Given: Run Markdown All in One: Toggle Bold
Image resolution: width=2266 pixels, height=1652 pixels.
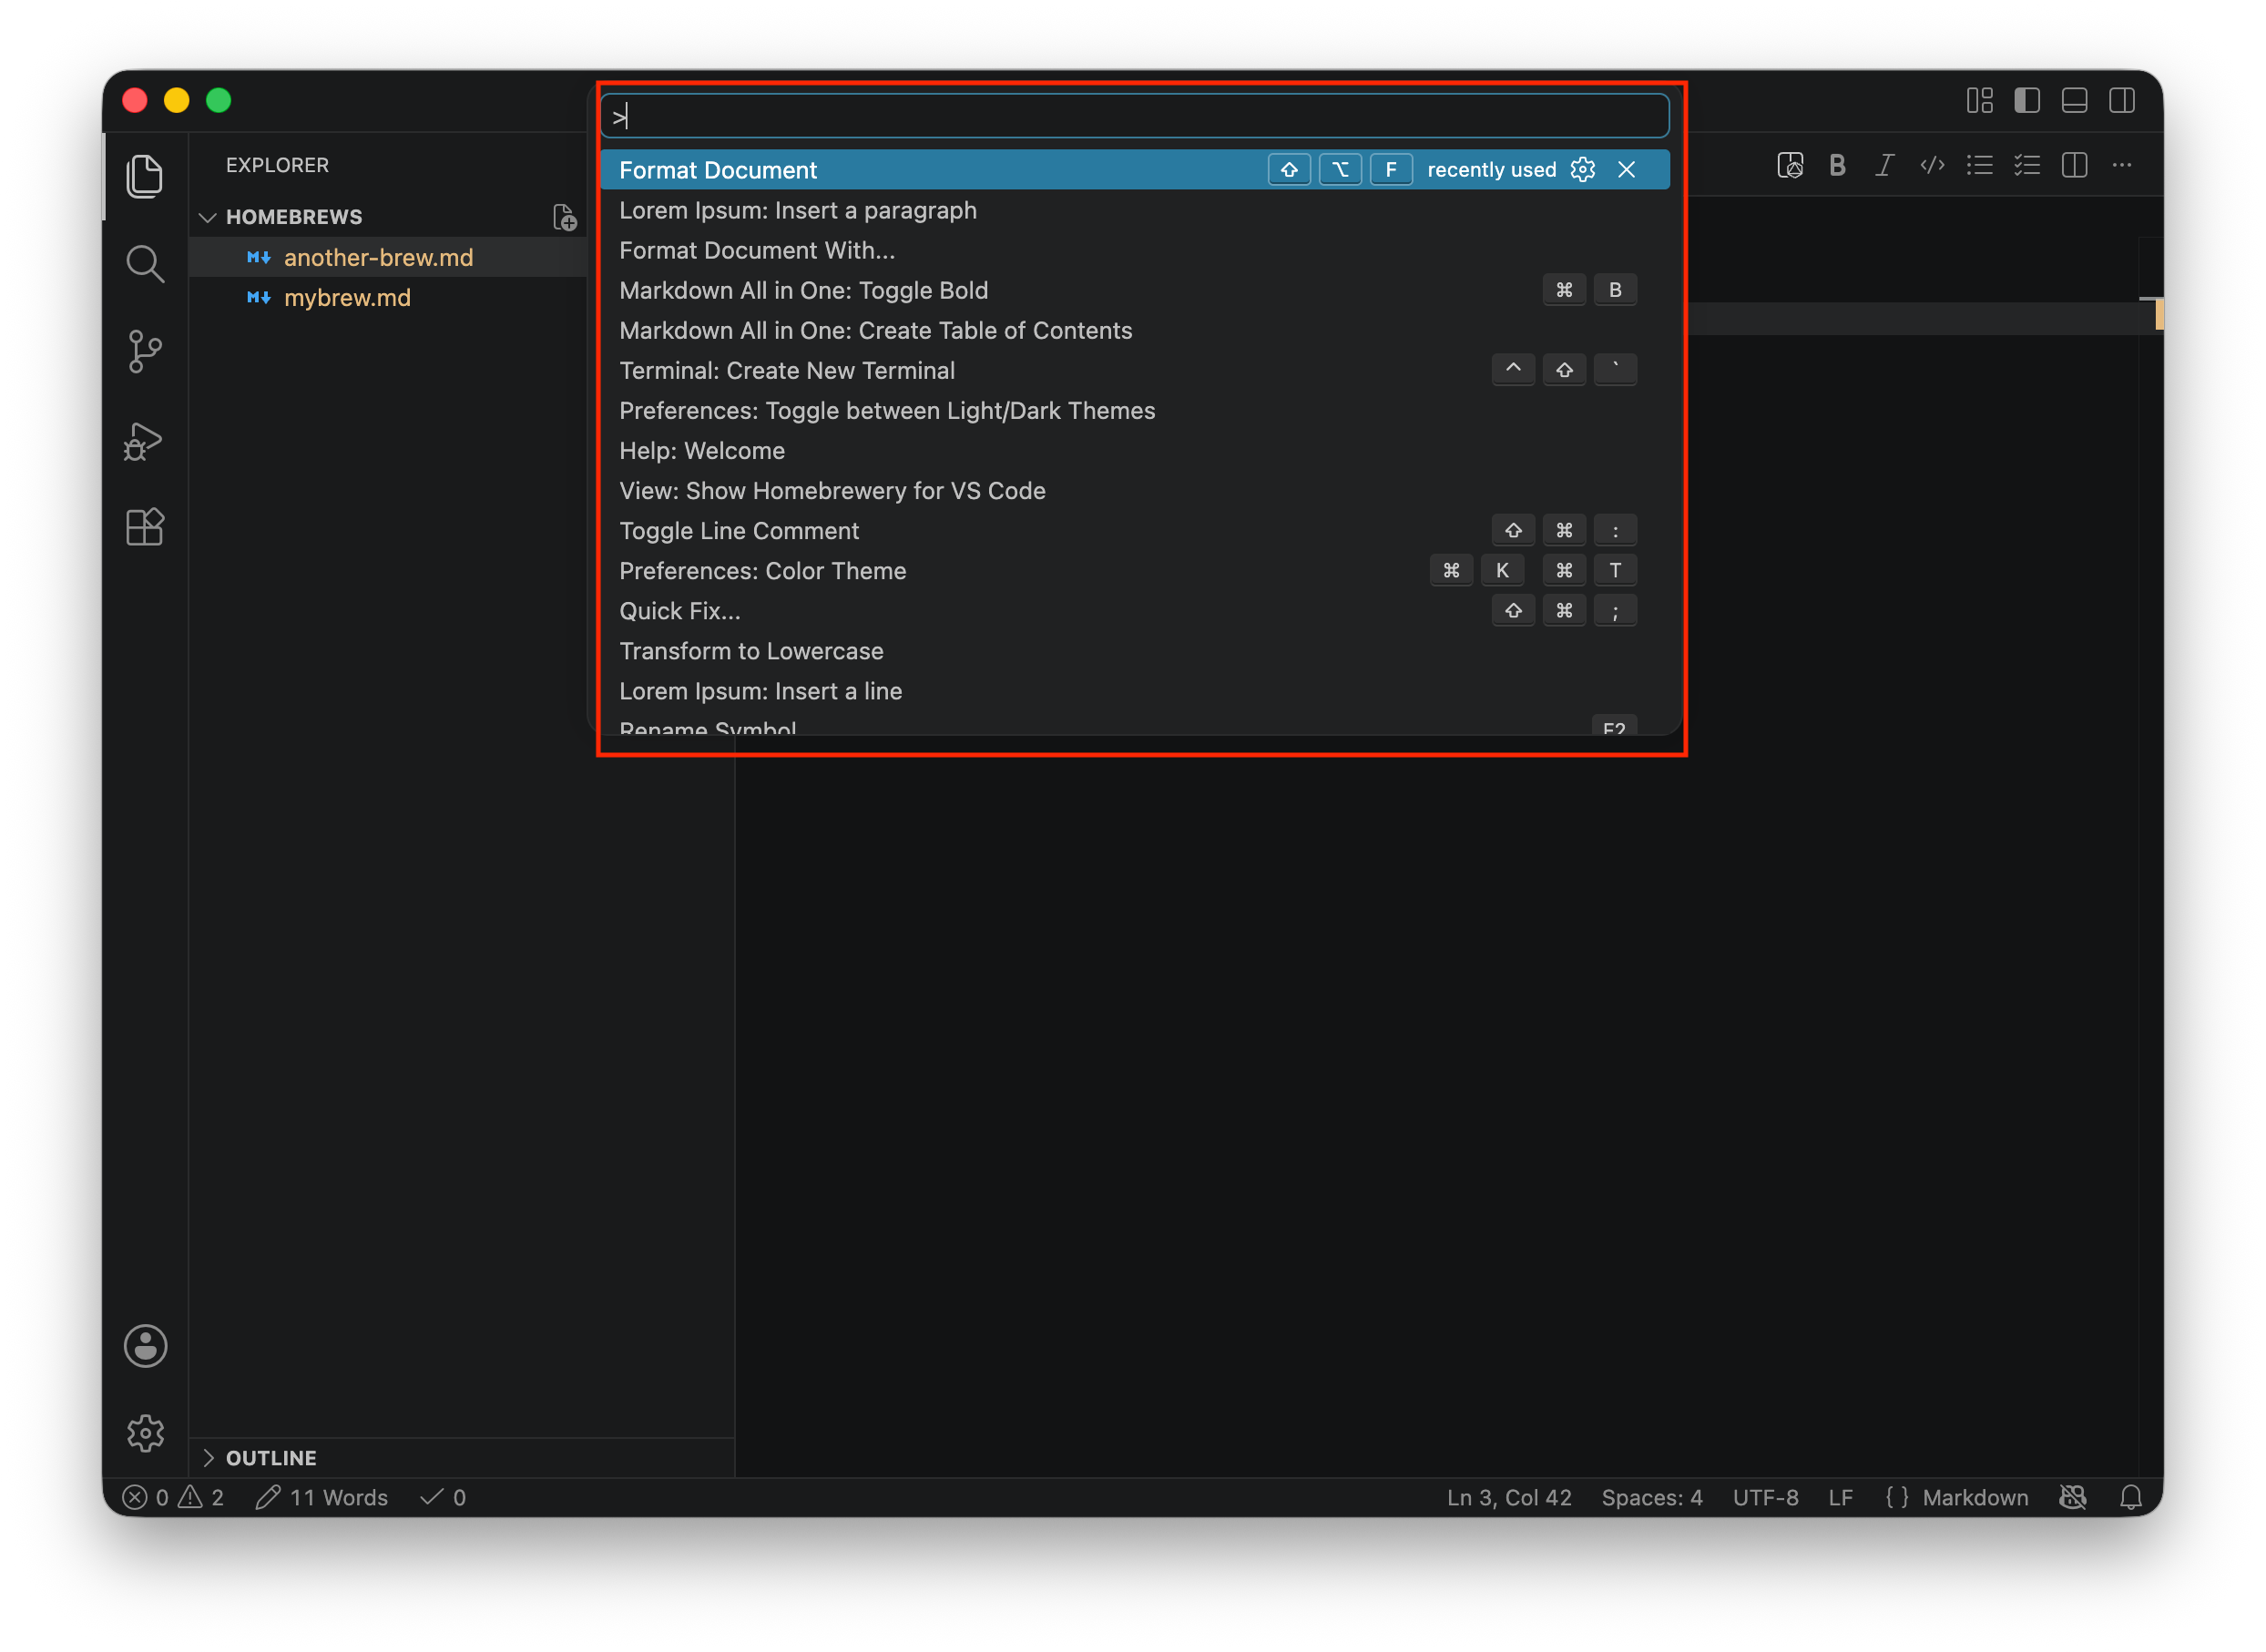Looking at the screenshot, I should 1135,290.
